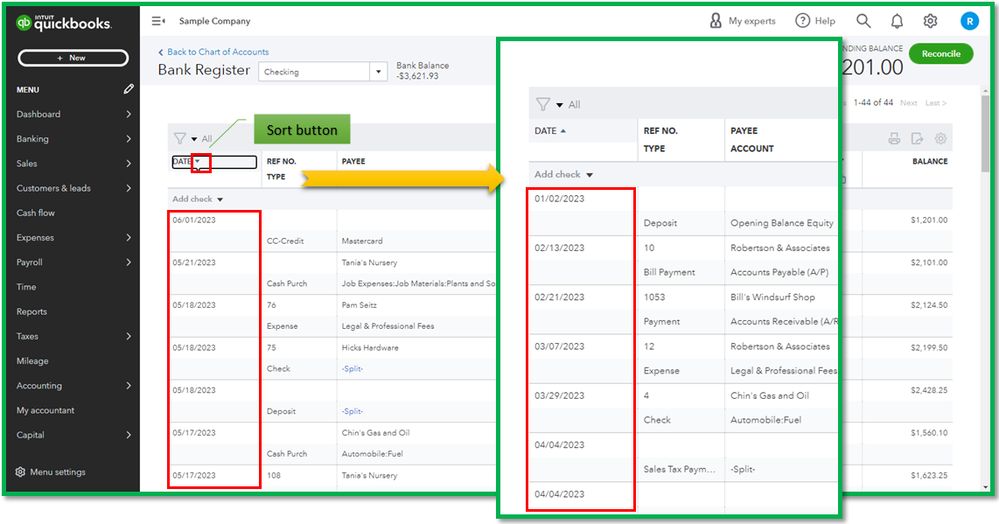Select the Pam Seitz payee row
Screen dimensions: 999x524
pos(359,305)
